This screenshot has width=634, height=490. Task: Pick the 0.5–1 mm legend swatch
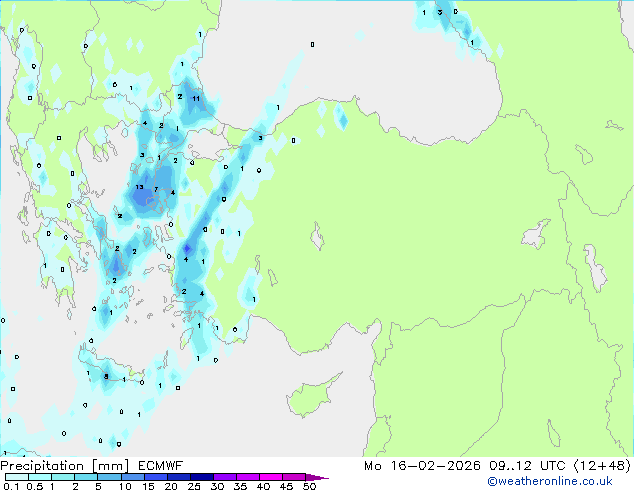click(x=40, y=477)
